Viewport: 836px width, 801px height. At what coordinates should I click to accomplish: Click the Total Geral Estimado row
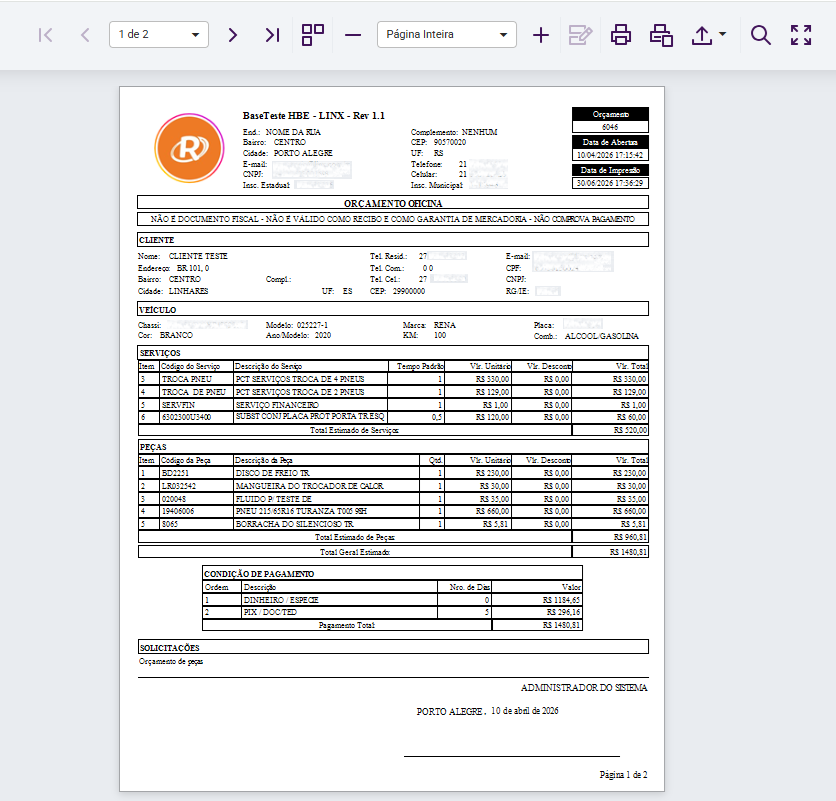tap(393, 551)
